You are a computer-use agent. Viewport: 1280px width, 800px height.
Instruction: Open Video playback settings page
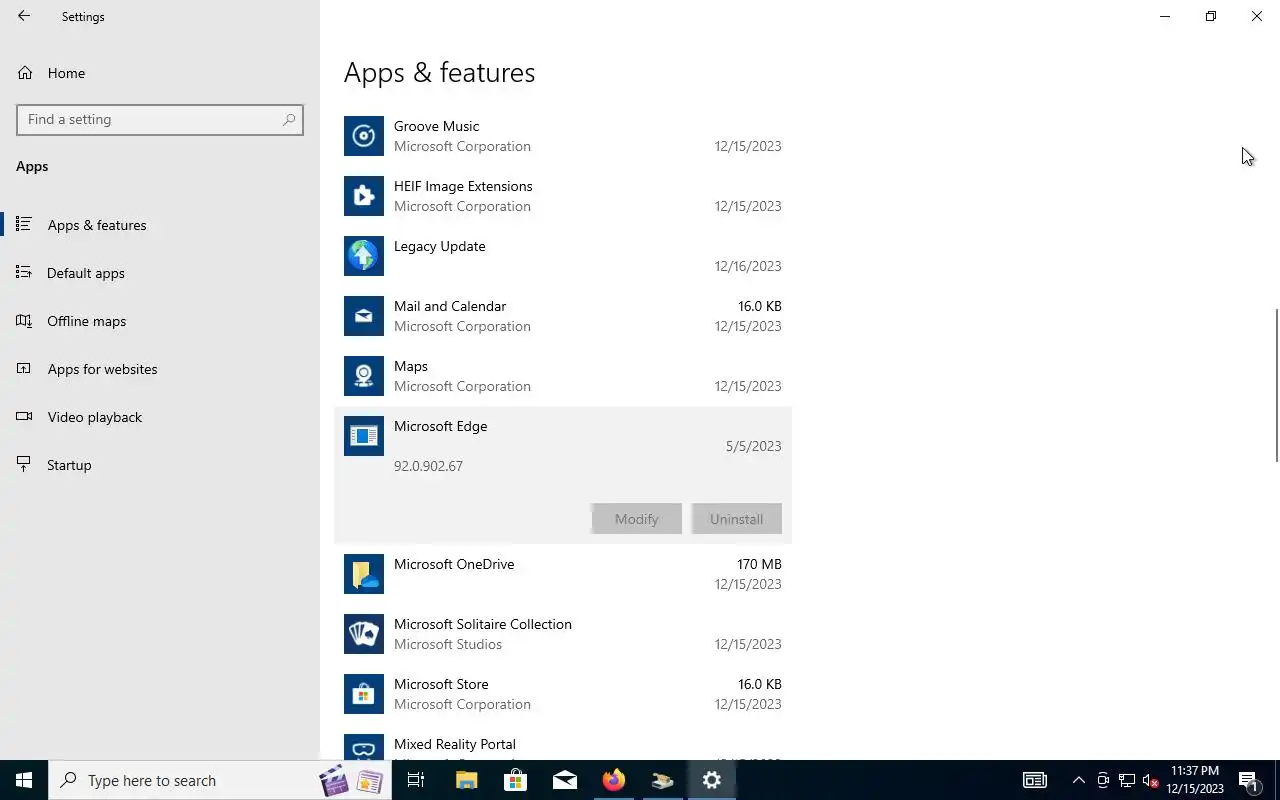pyautogui.click(x=160, y=417)
